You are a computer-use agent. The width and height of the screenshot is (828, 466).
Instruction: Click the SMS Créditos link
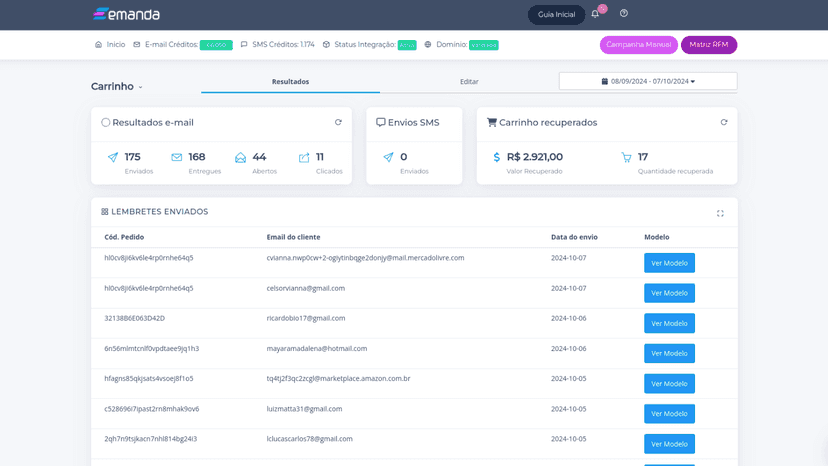277,44
